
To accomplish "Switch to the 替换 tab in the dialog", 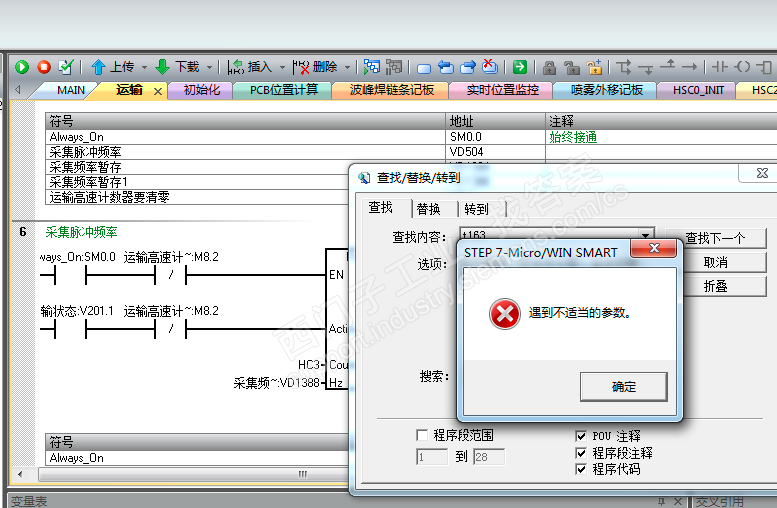I will coord(428,208).
